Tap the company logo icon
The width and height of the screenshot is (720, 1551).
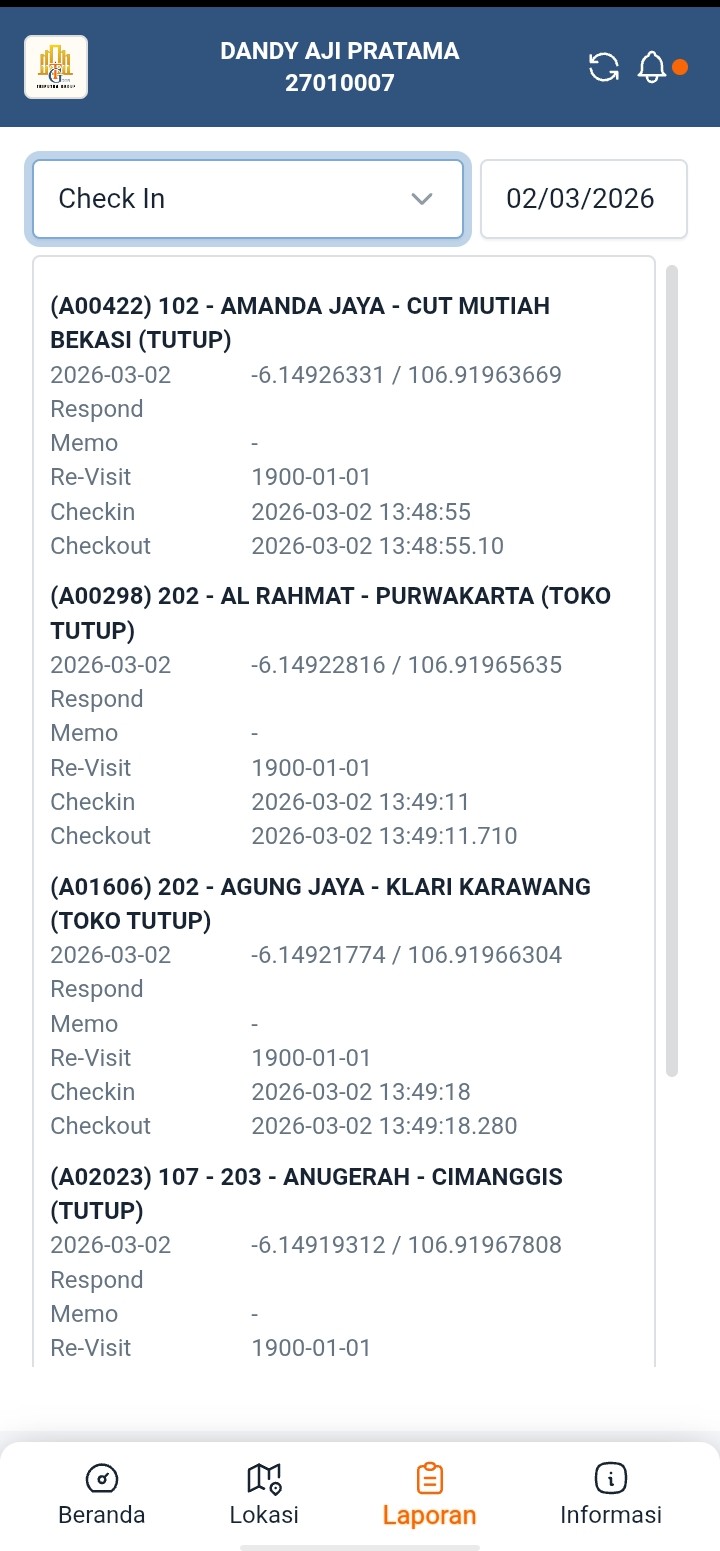click(x=56, y=67)
